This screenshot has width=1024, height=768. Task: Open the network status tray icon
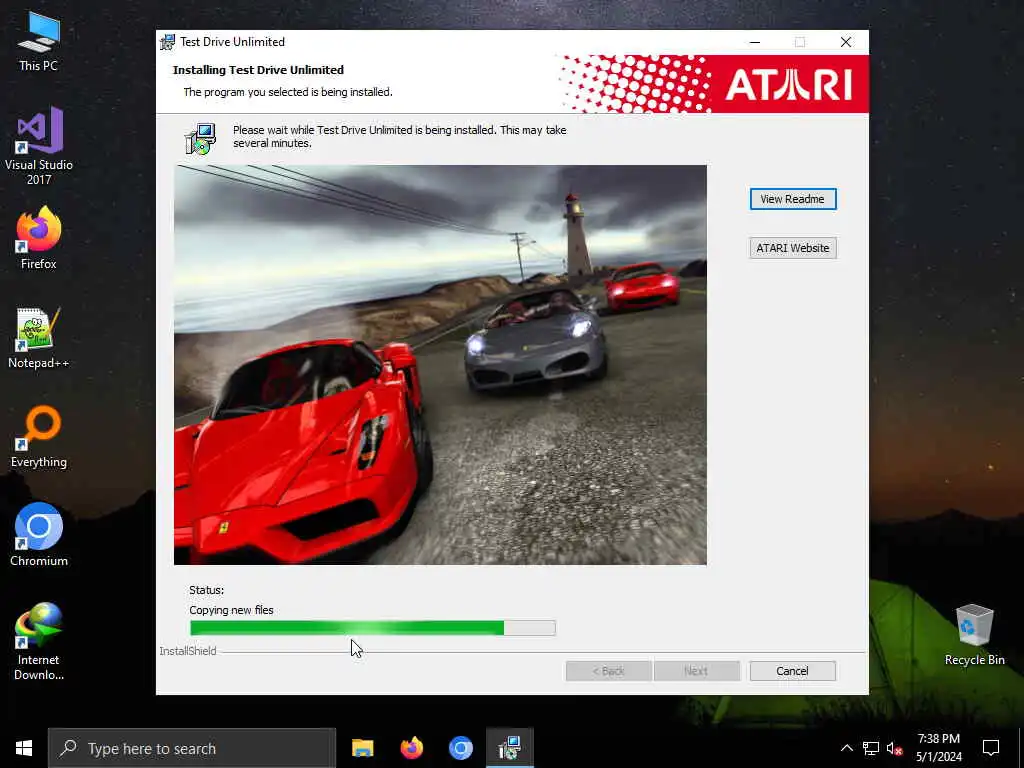tap(871, 748)
